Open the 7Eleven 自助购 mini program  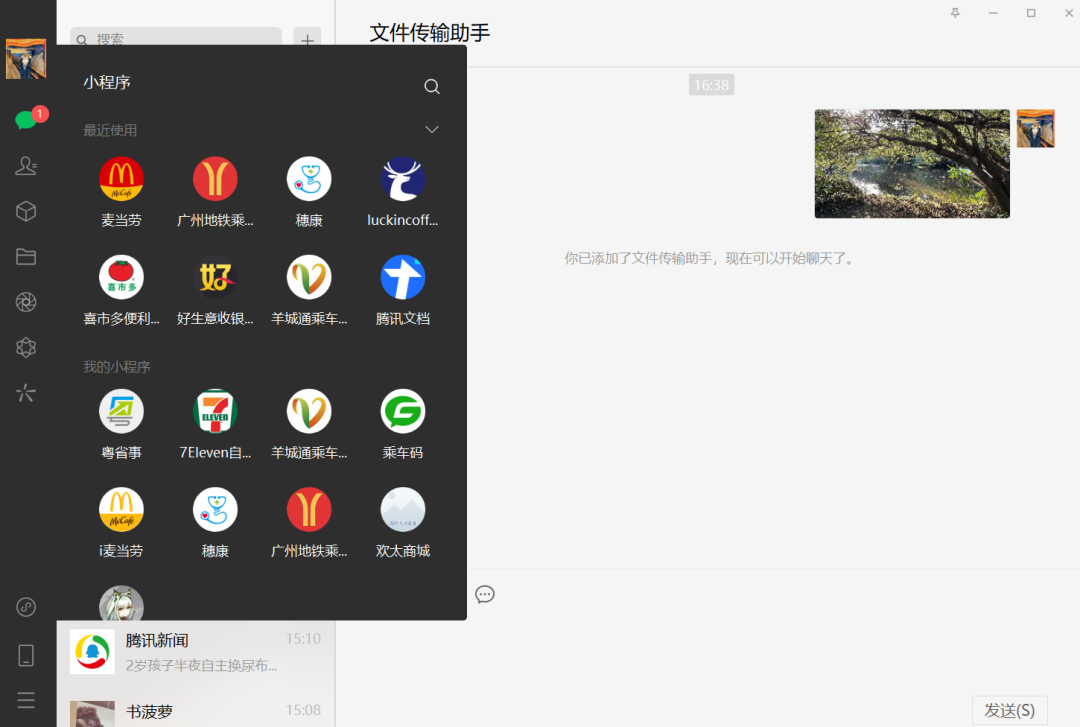click(215, 410)
